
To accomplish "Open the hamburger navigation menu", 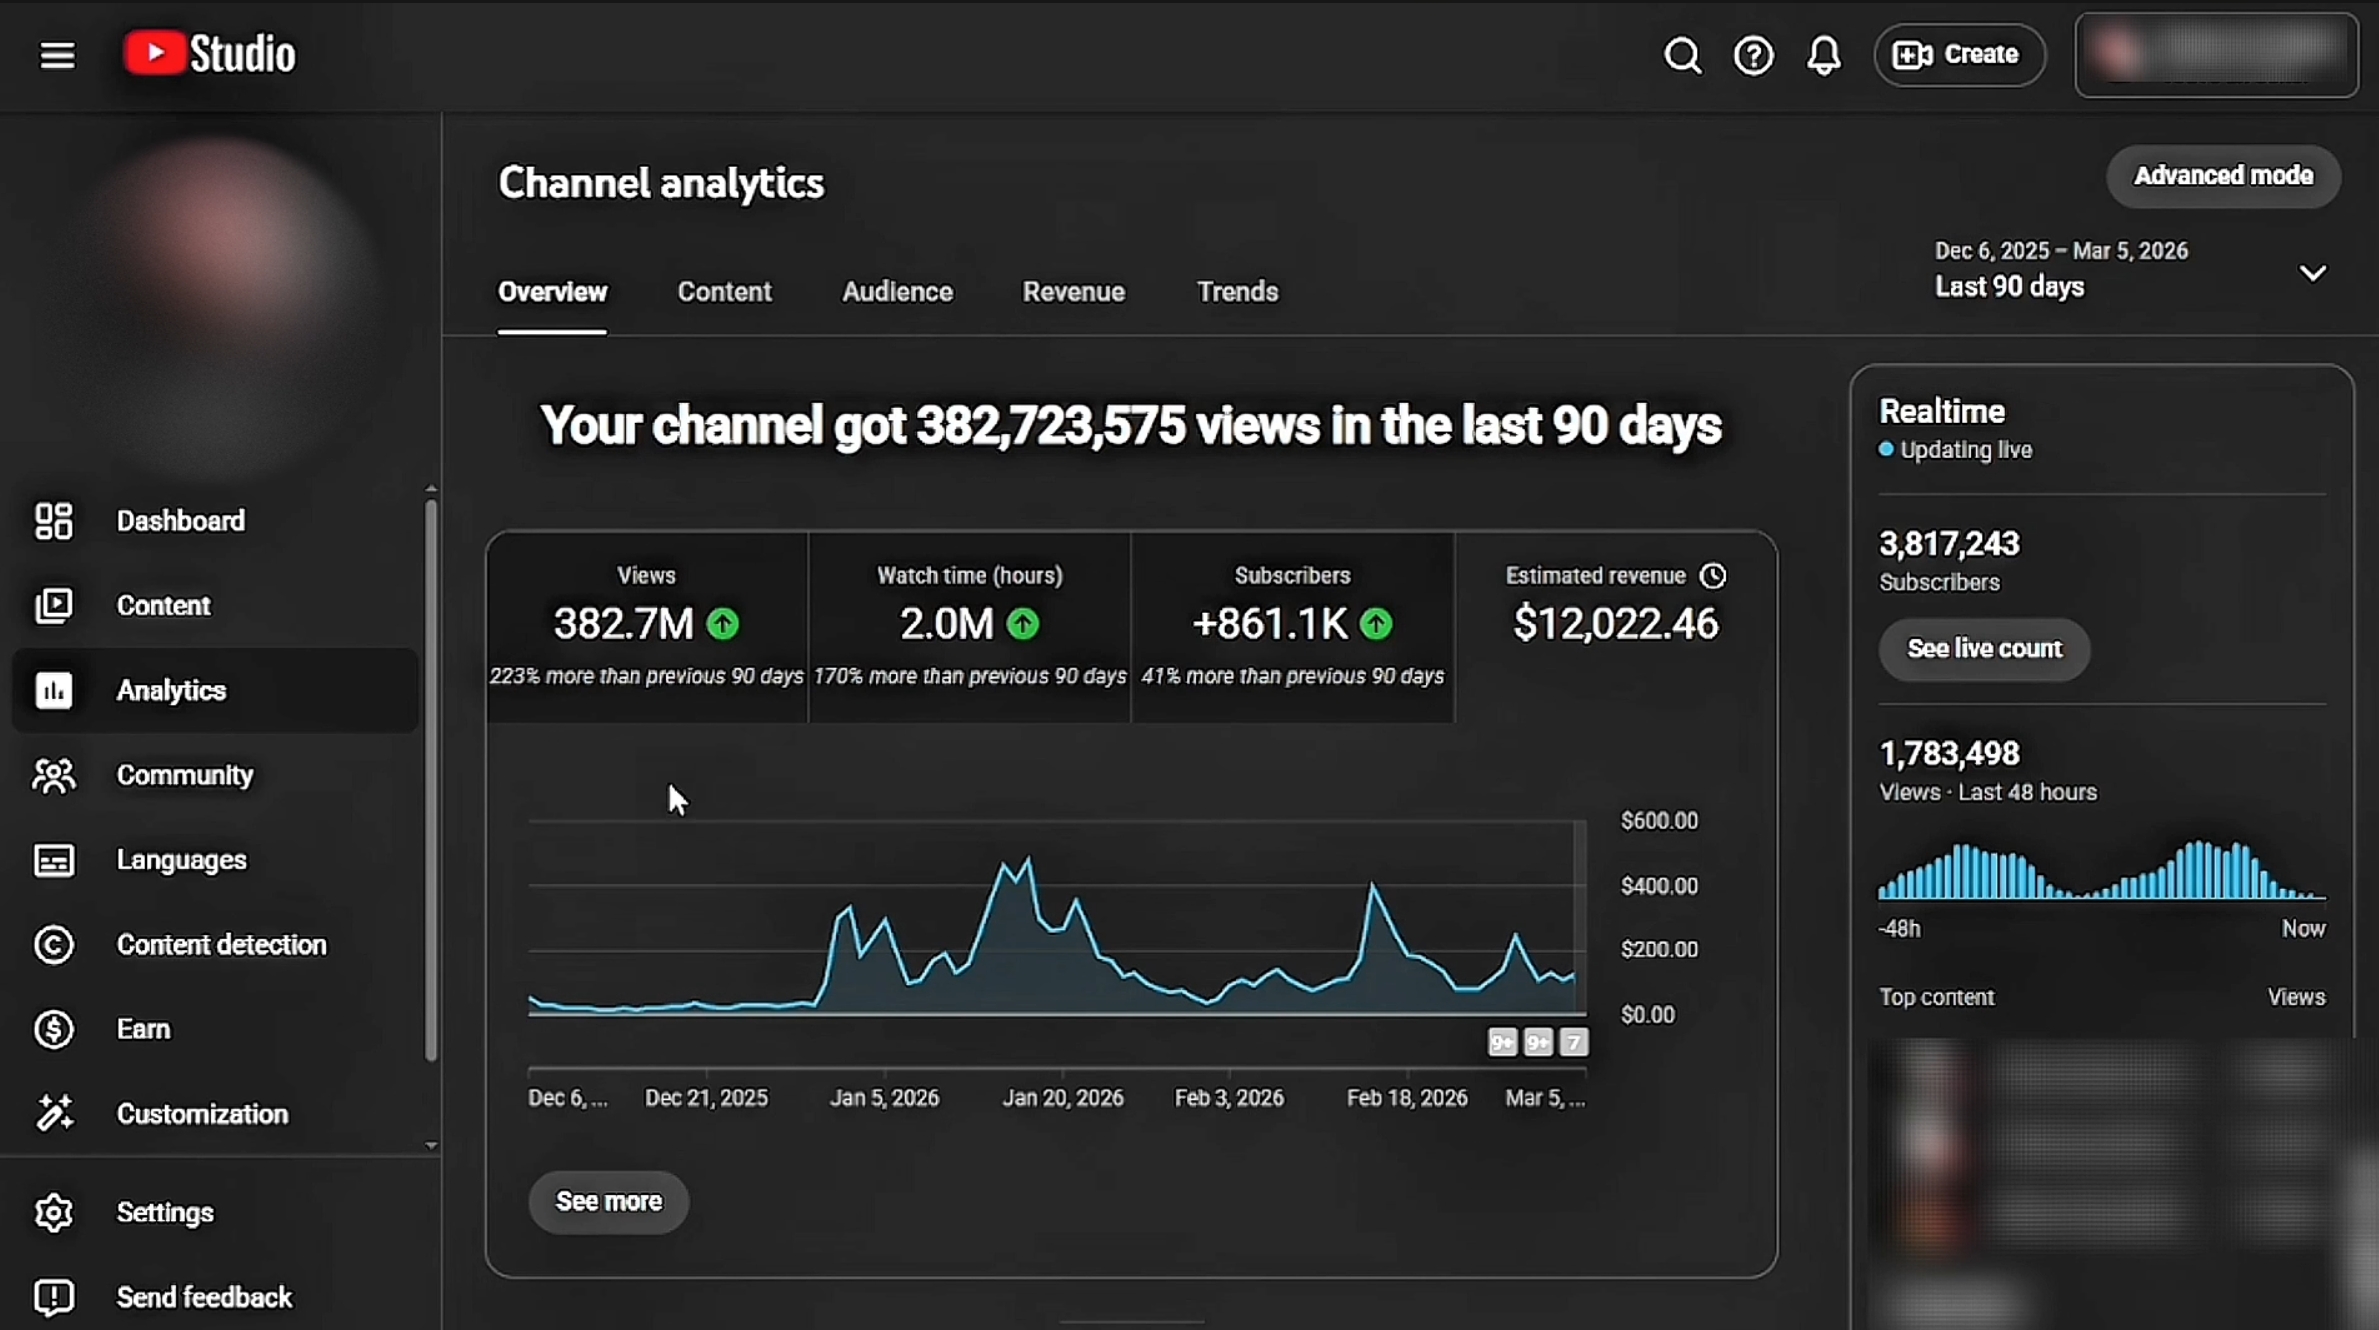I will pyautogui.click(x=57, y=55).
